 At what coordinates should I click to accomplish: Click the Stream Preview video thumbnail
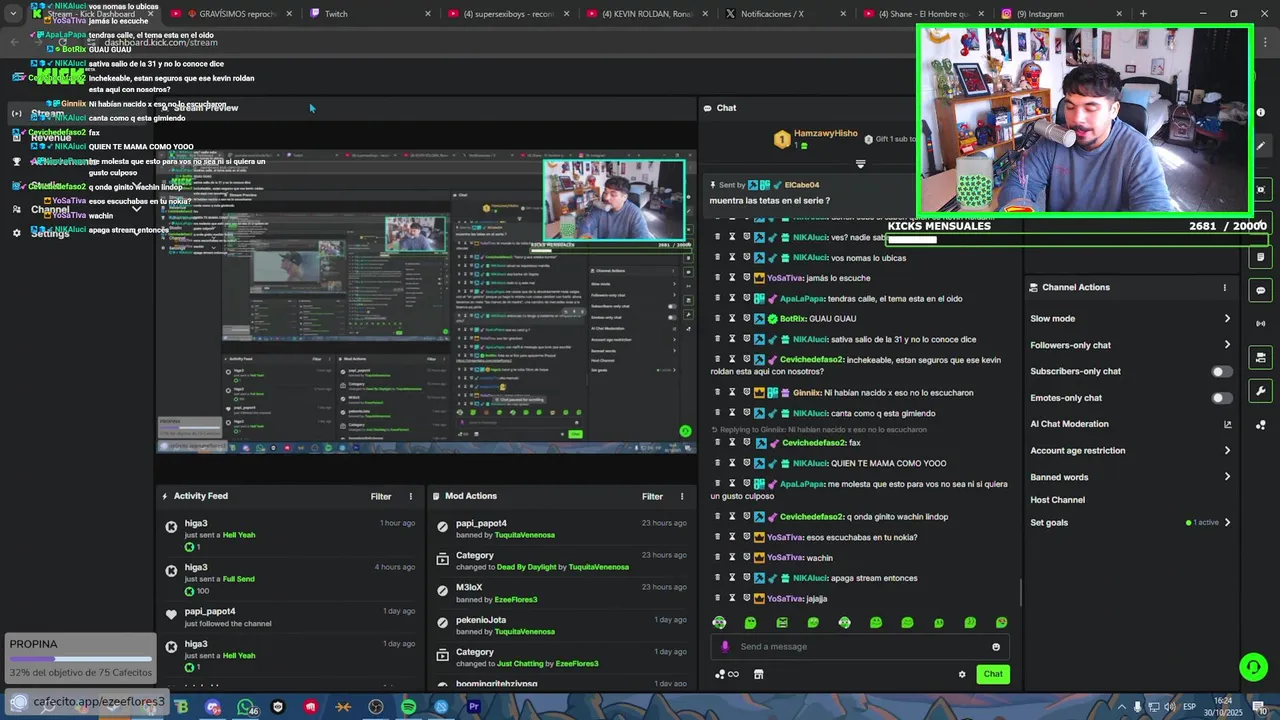tap(425, 302)
